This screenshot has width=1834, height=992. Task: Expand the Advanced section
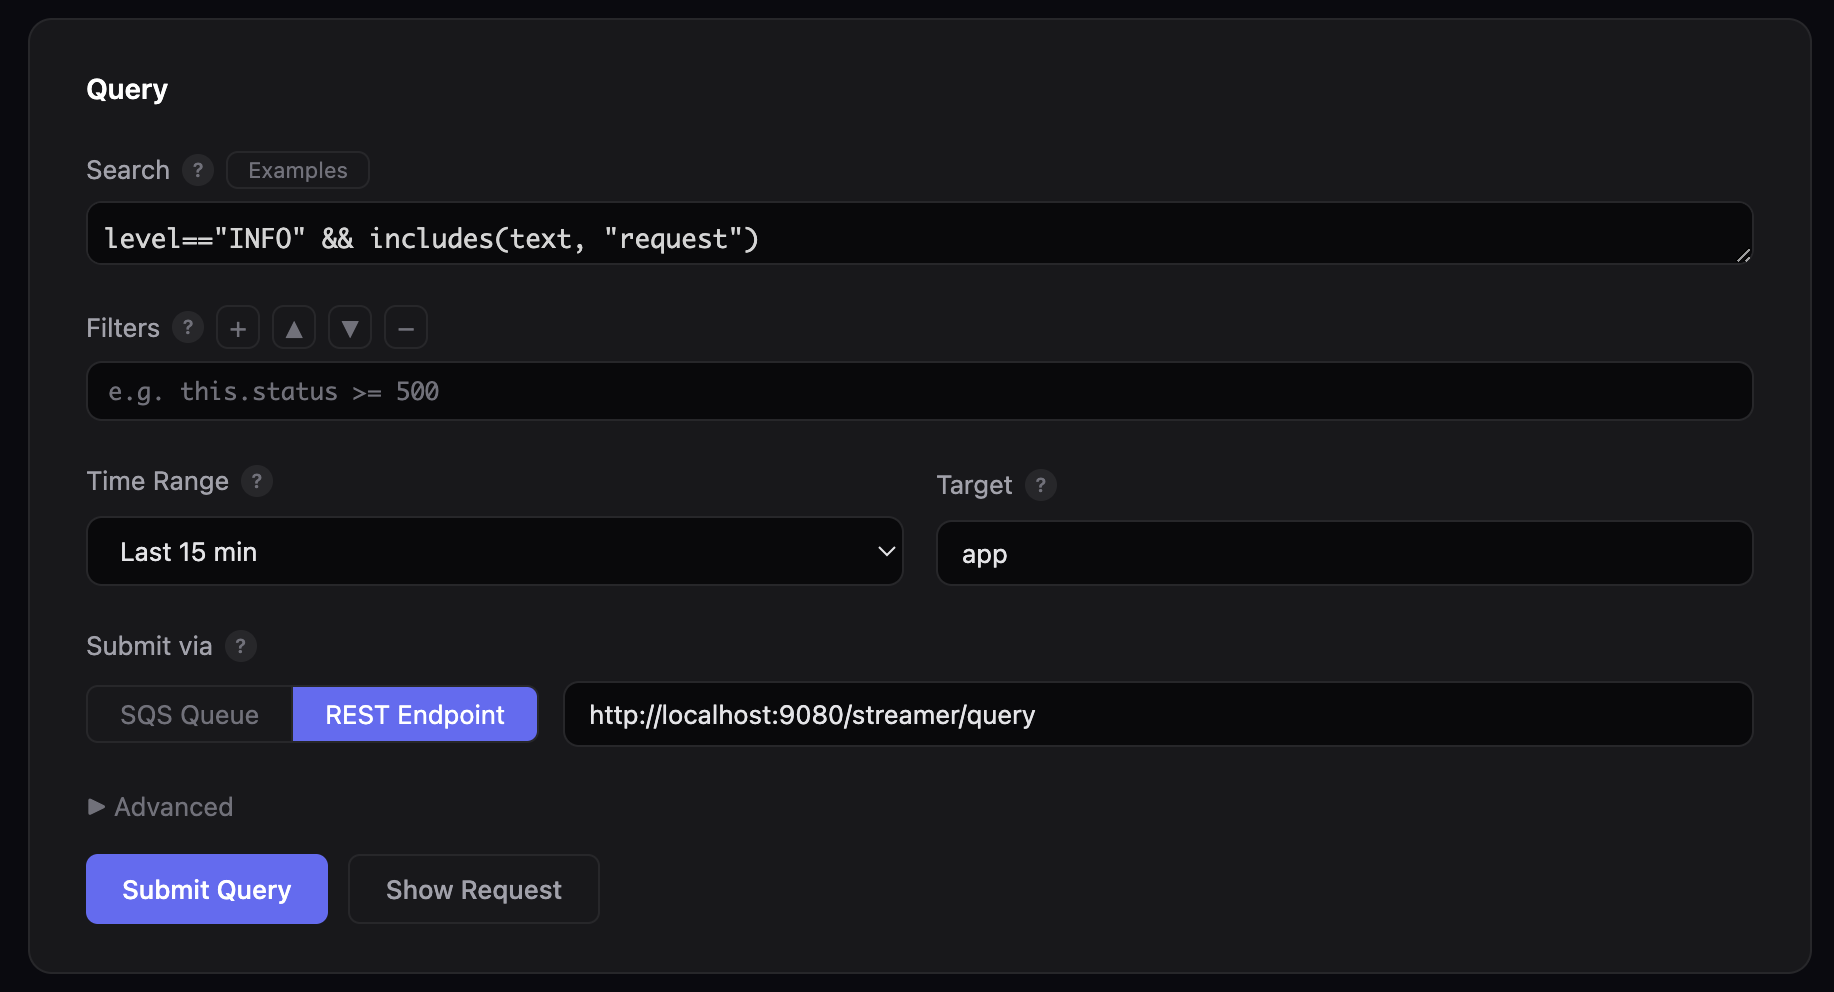pyautogui.click(x=160, y=807)
